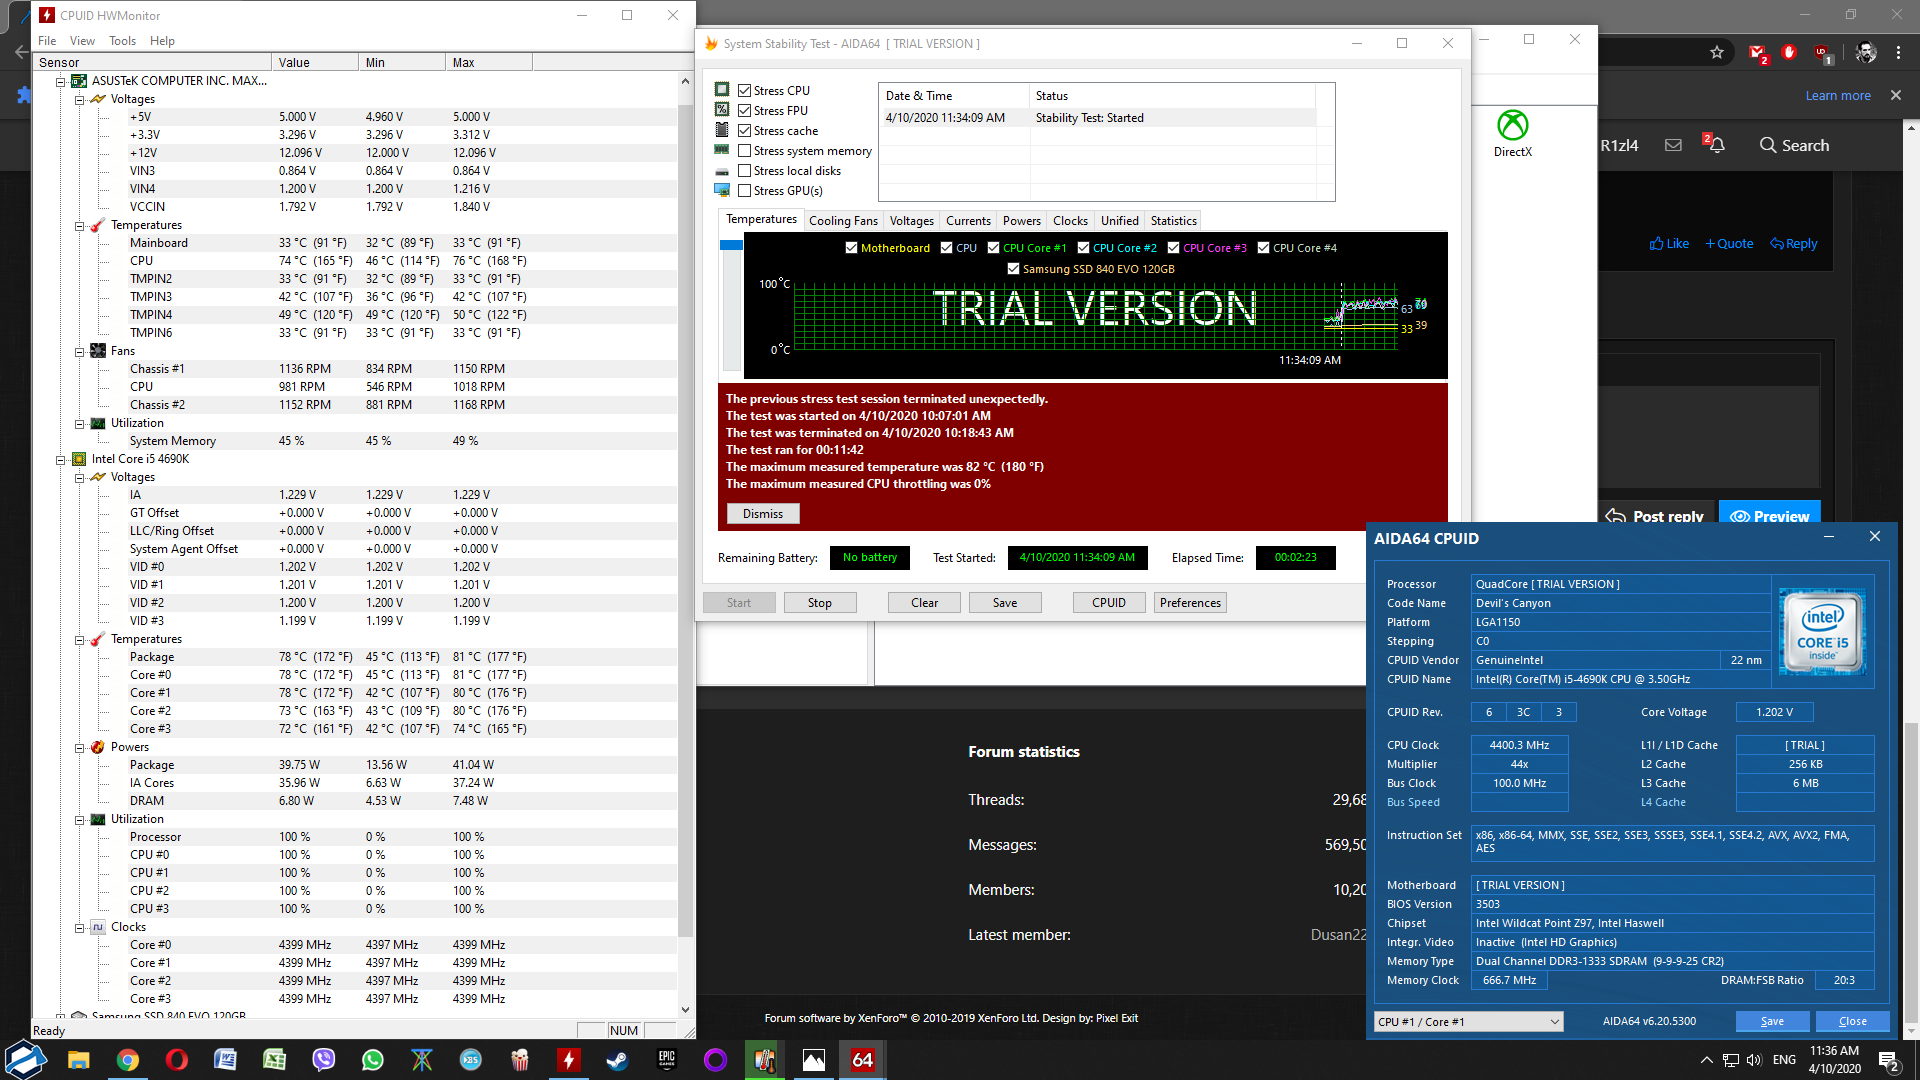Viewport: 1920px width, 1080px height.
Task: Open Steam from the taskbar
Action: (x=617, y=1060)
